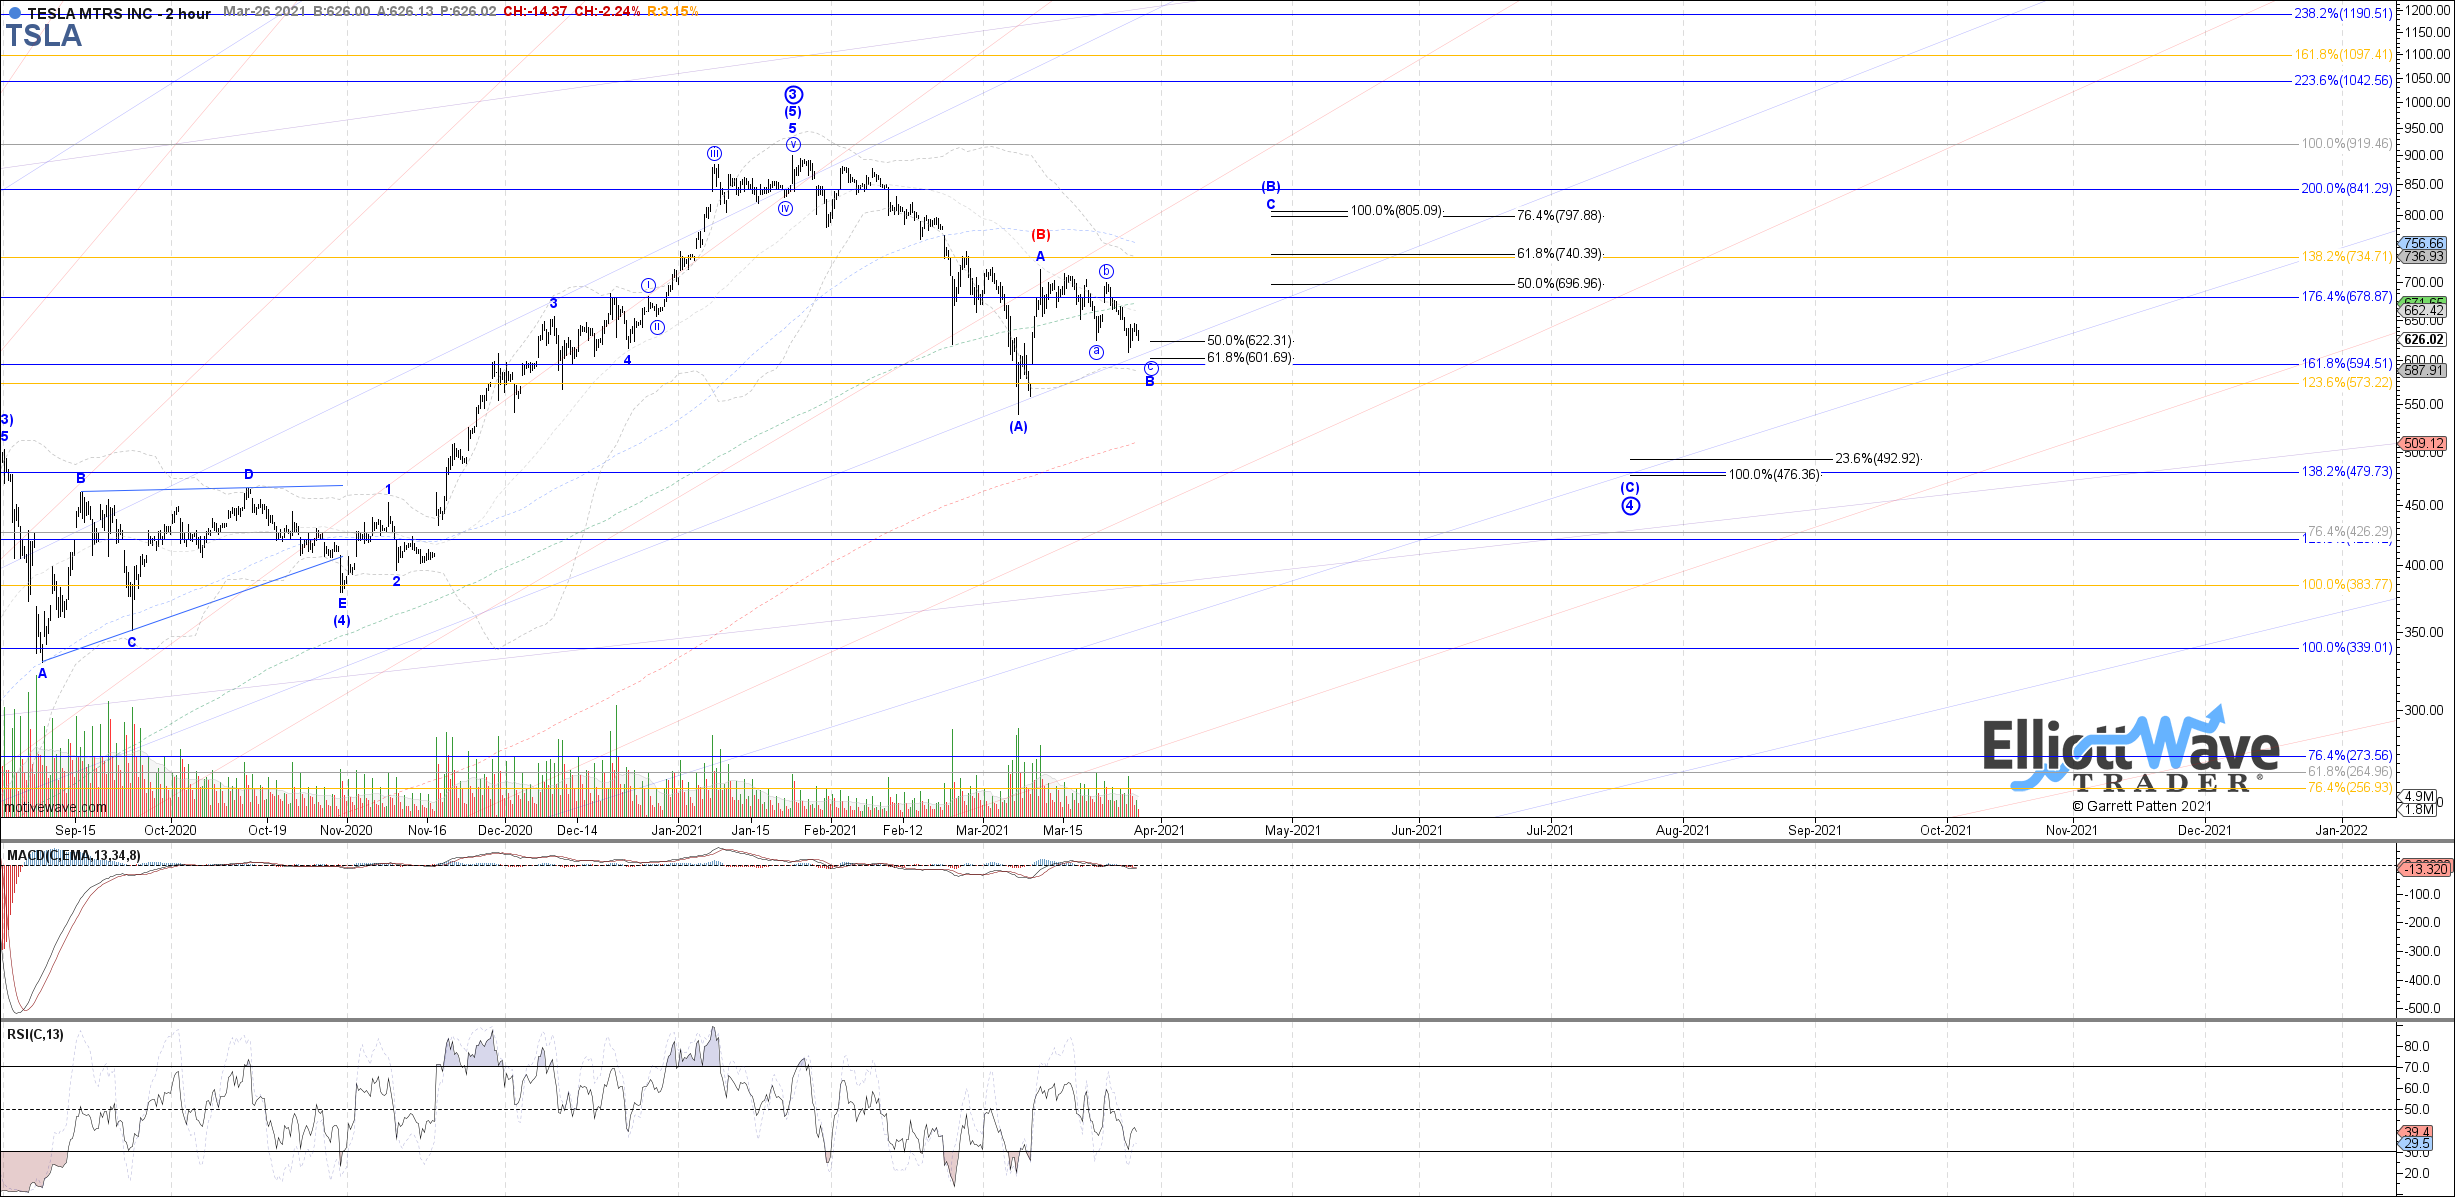This screenshot has width=2455, height=1197.
Task: Click the 1200.00 price axis label
Action: [x=2427, y=10]
